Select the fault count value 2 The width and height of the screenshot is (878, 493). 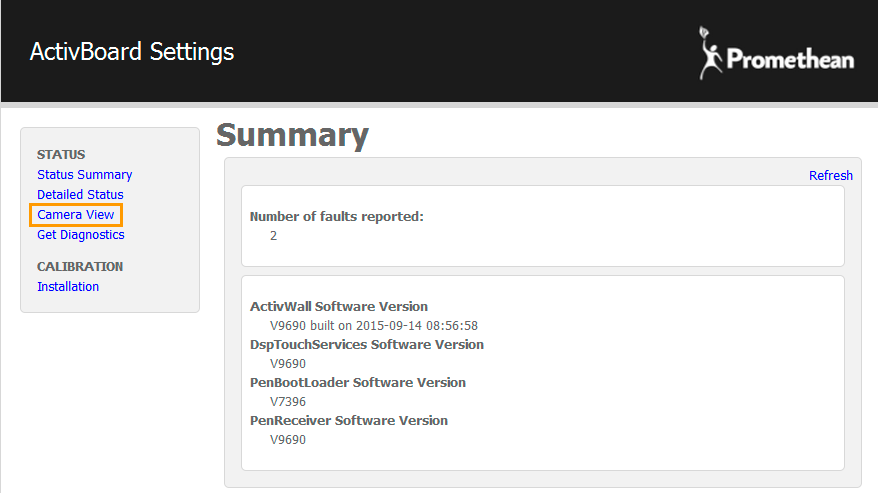point(274,236)
